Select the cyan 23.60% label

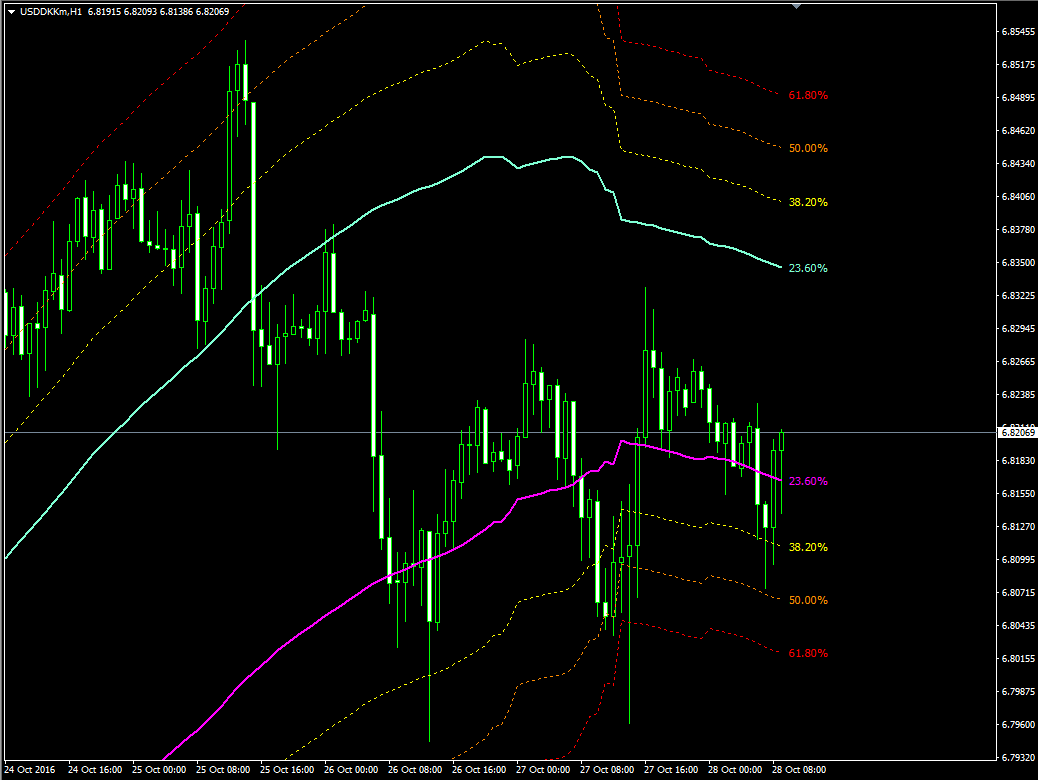coord(808,268)
